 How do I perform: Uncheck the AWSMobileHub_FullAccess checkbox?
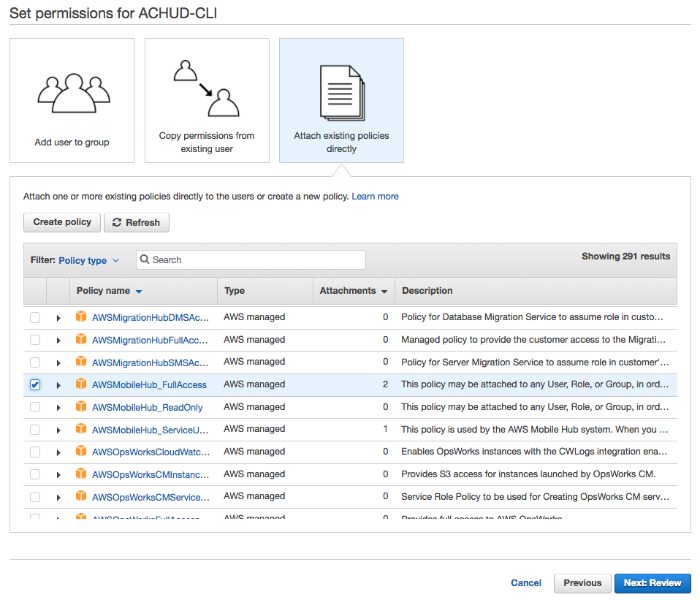click(x=35, y=385)
